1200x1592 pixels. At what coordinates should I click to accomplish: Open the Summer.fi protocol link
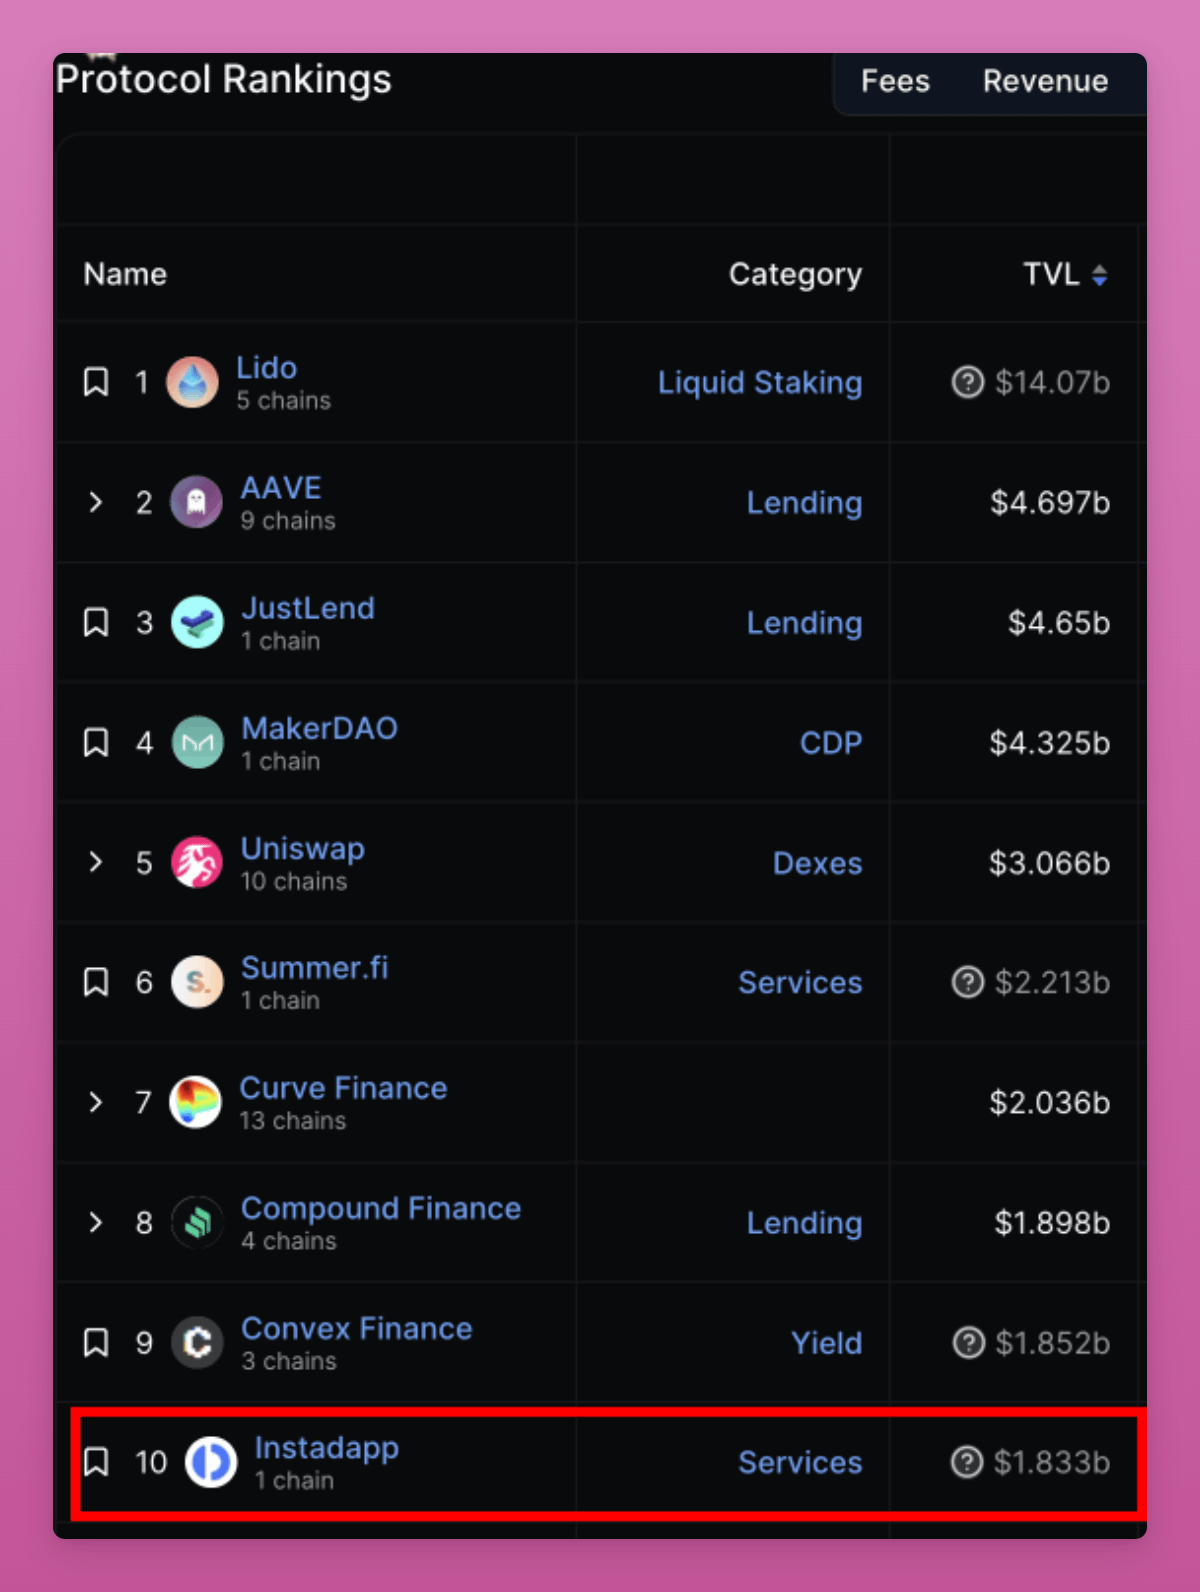point(314,968)
